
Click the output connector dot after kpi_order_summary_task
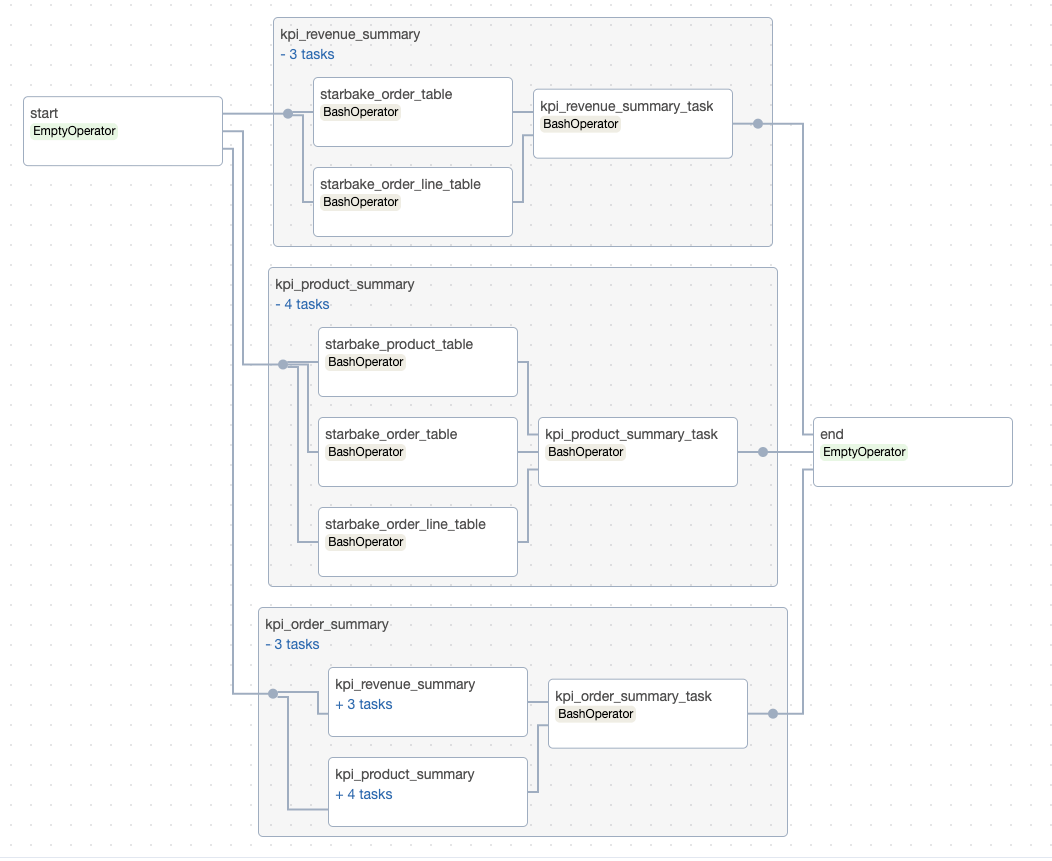(773, 714)
